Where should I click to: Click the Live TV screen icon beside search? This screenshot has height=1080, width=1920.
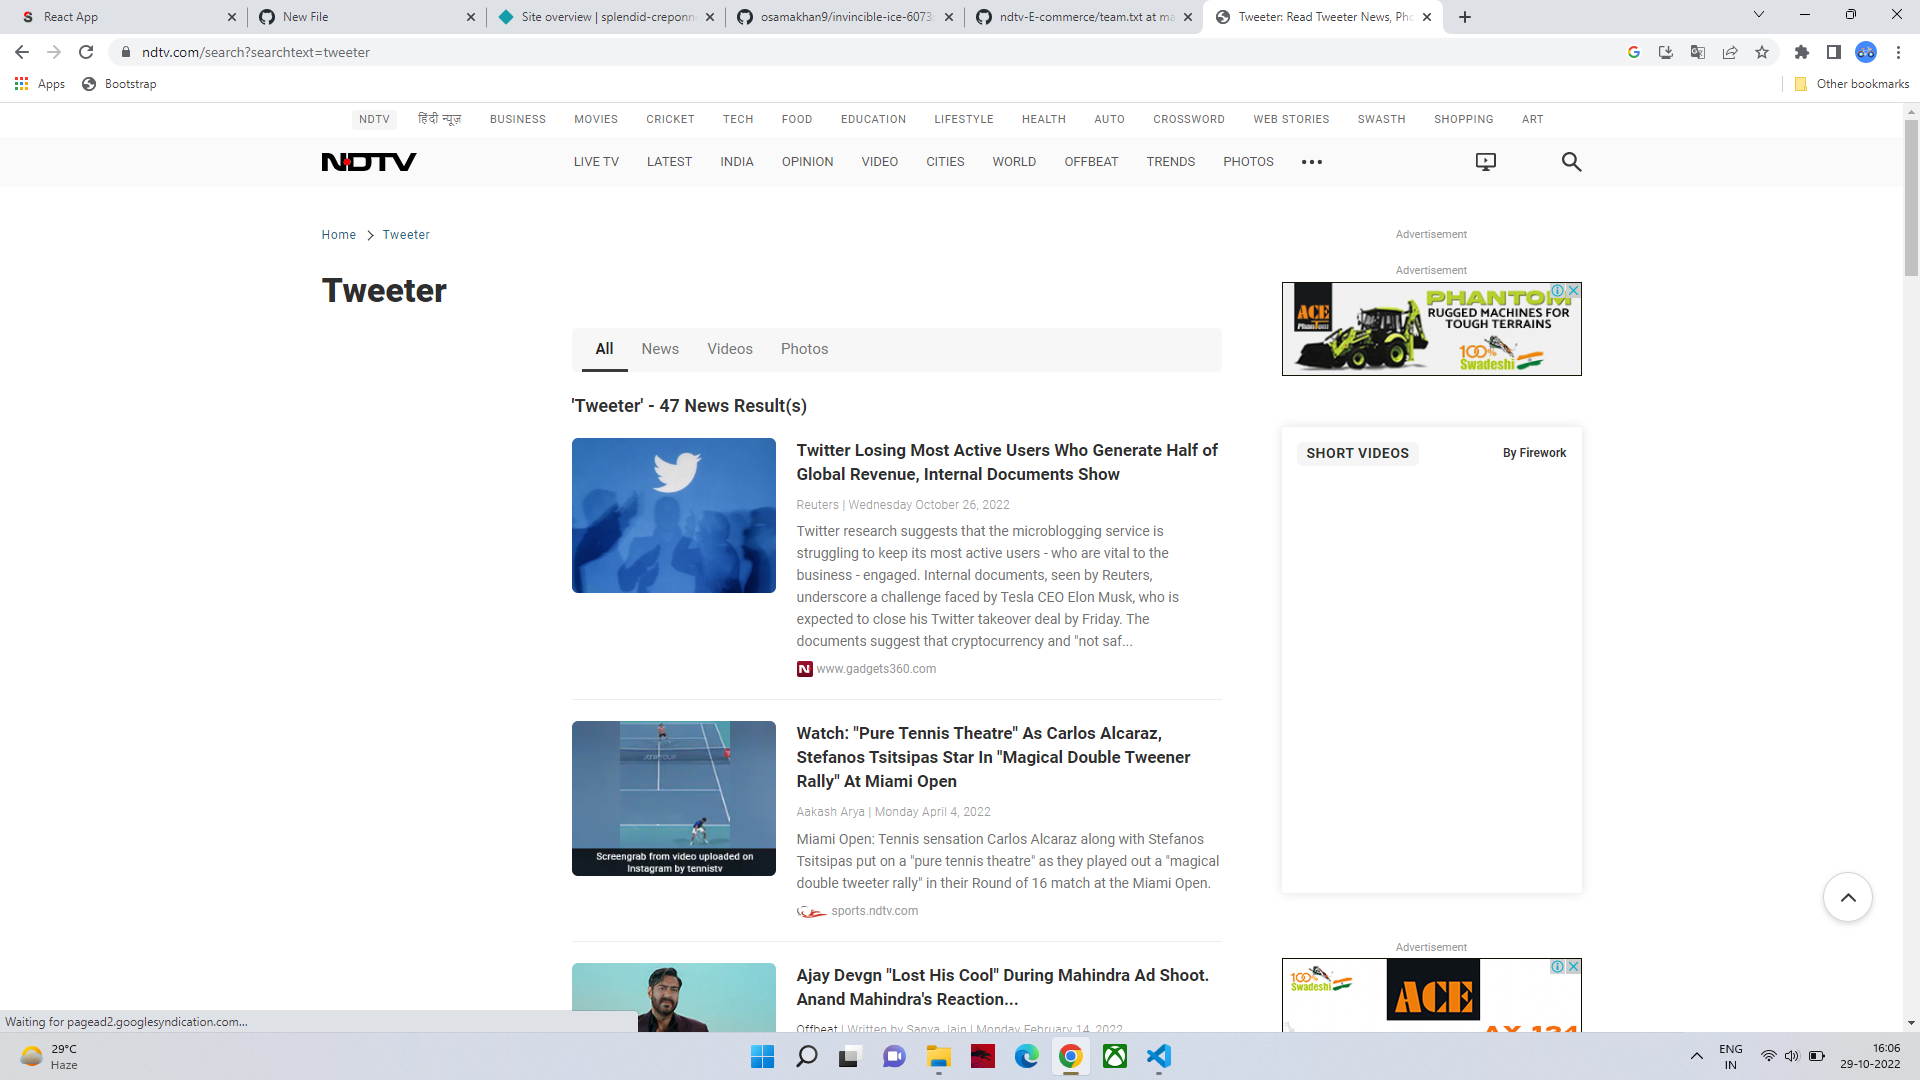[1485, 161]
